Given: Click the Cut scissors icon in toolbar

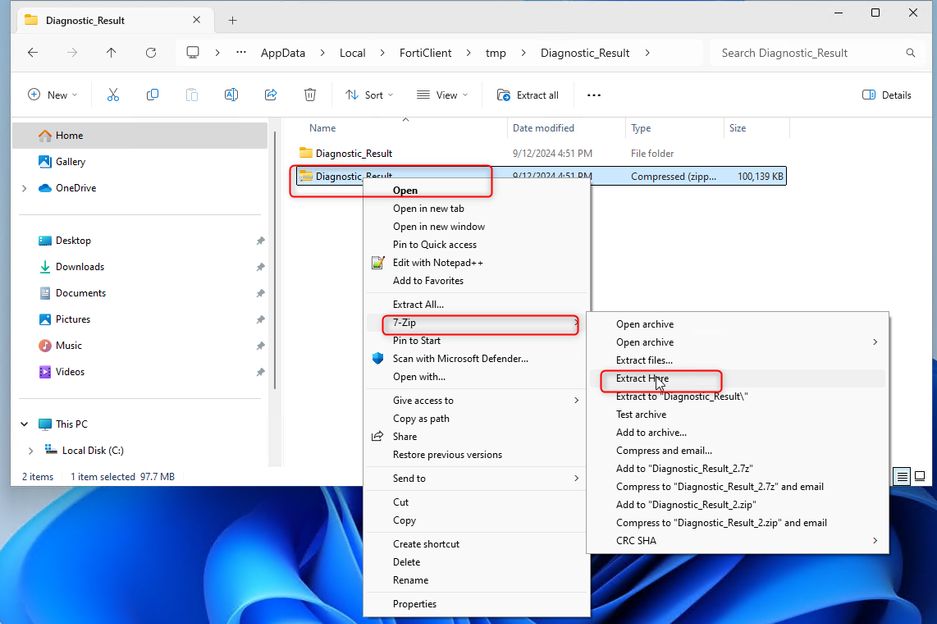Looking at the screenshot, I should click(113, 95).
